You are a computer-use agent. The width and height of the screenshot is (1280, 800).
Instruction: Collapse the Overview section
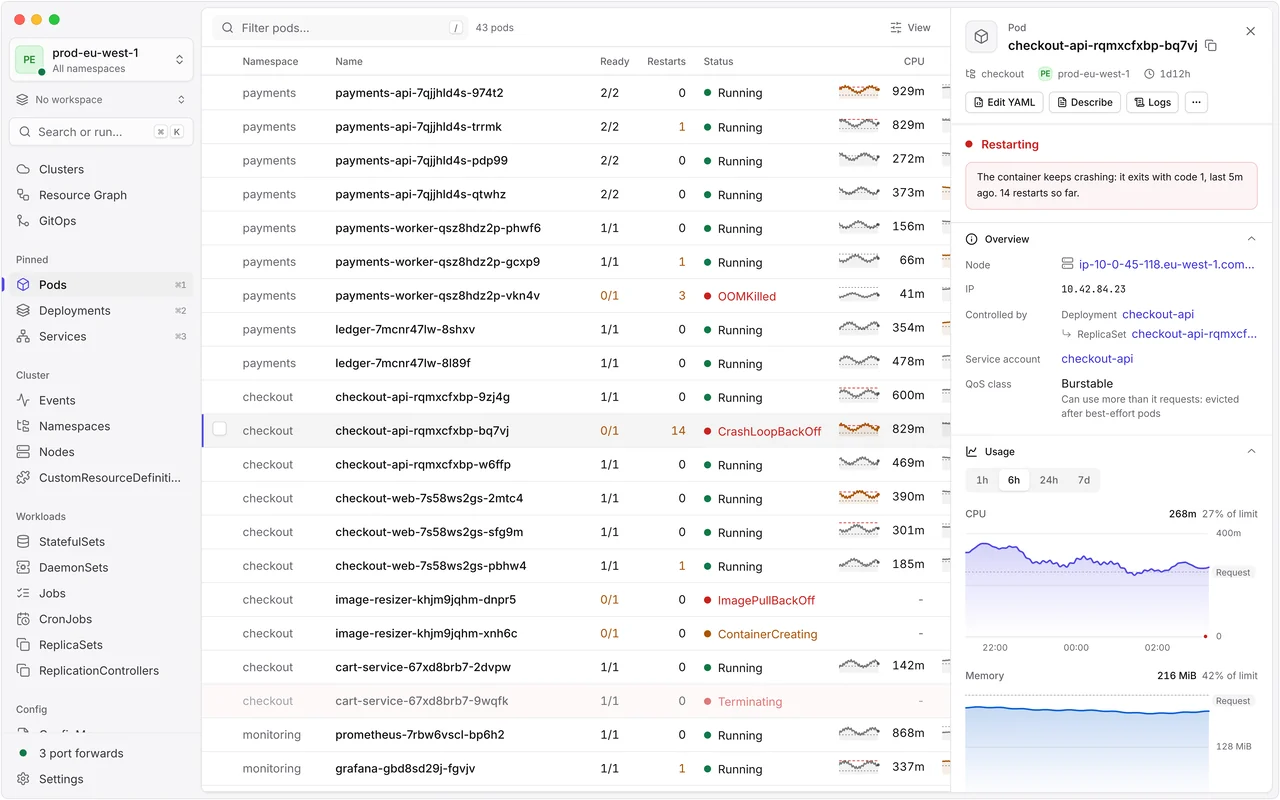1251,239
